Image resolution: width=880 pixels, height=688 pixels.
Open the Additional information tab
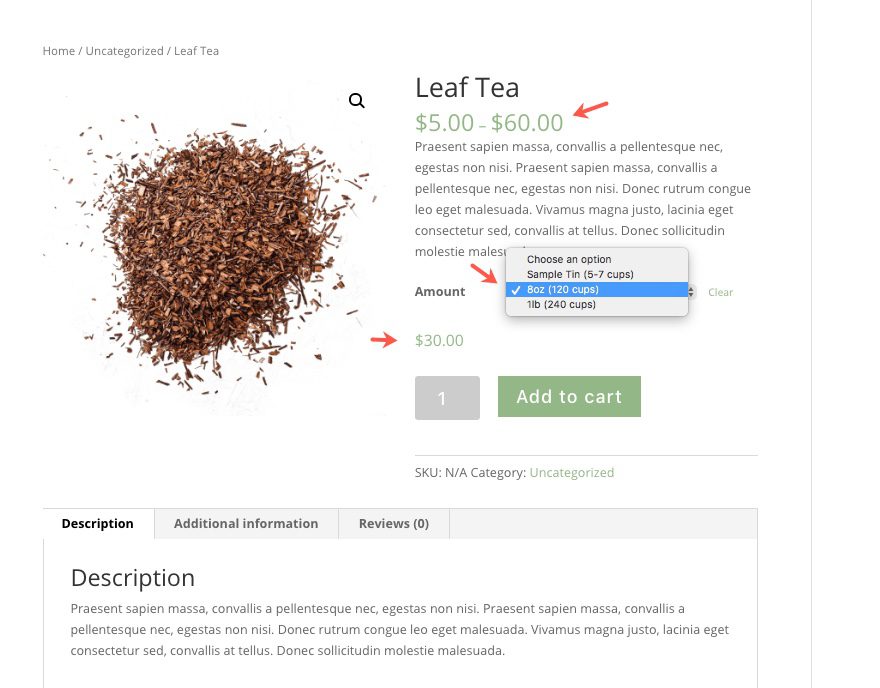(x=246, y=524)
